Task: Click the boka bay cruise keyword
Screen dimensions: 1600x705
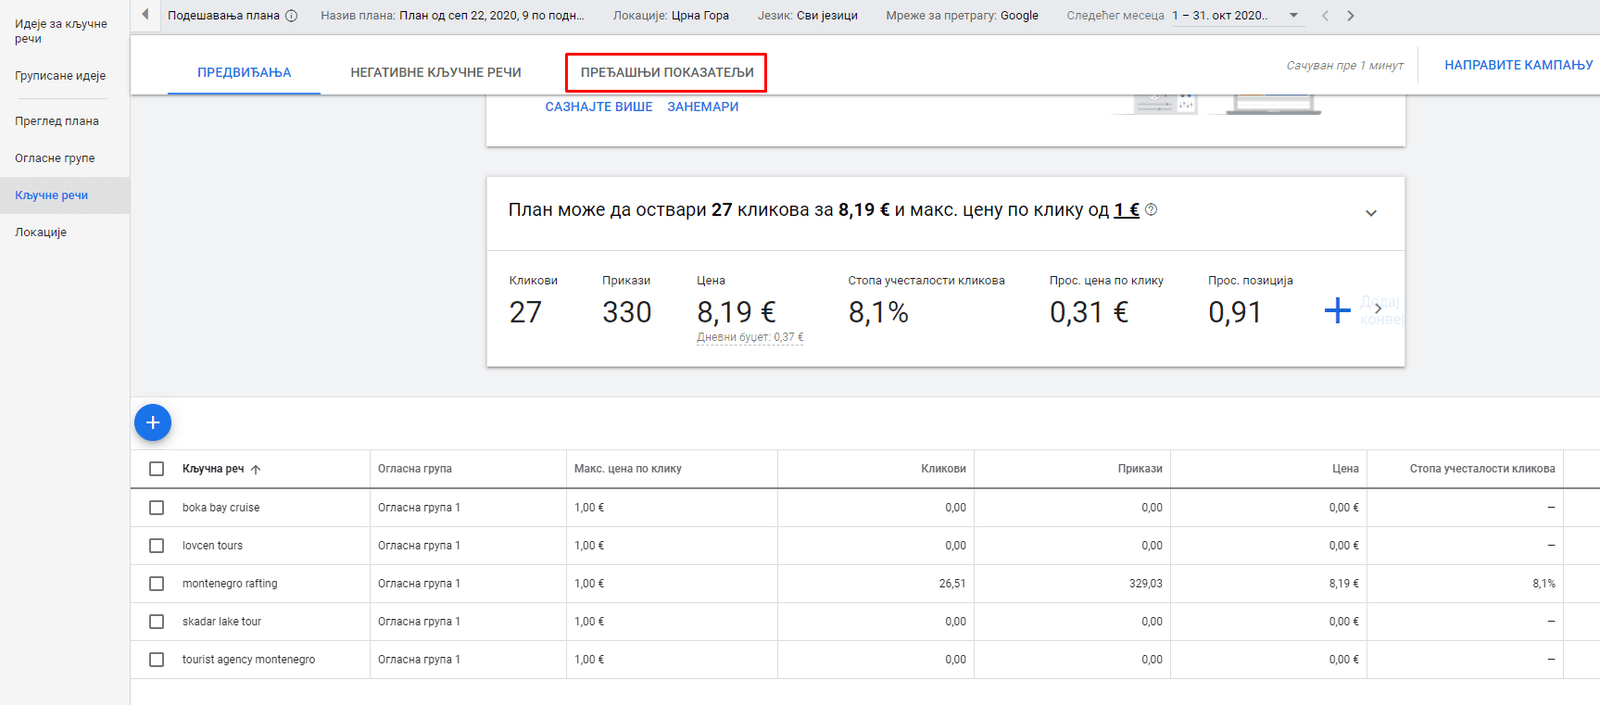Action: coord(221,508)
